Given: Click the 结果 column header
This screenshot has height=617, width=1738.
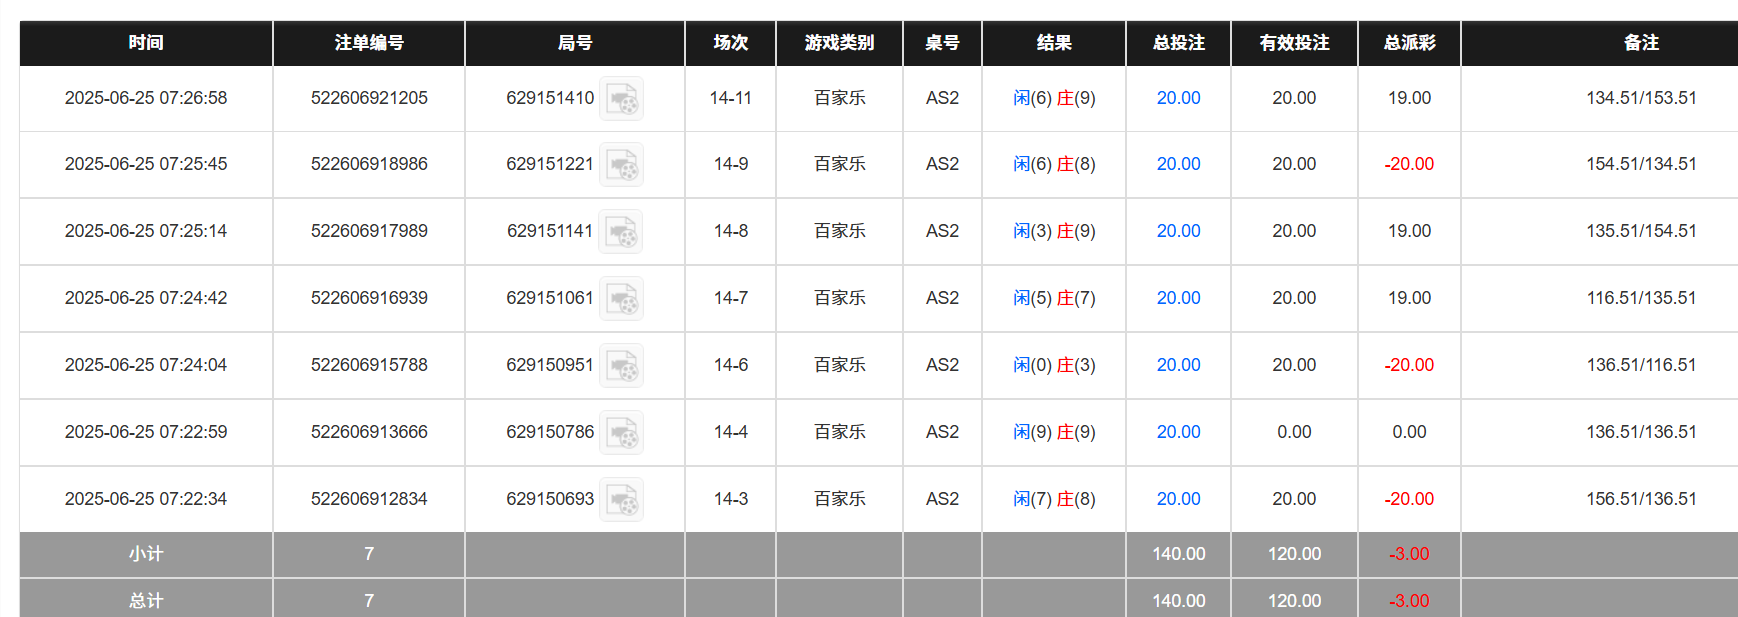Looking at the screenshot, I should [x=1054, y=43].
